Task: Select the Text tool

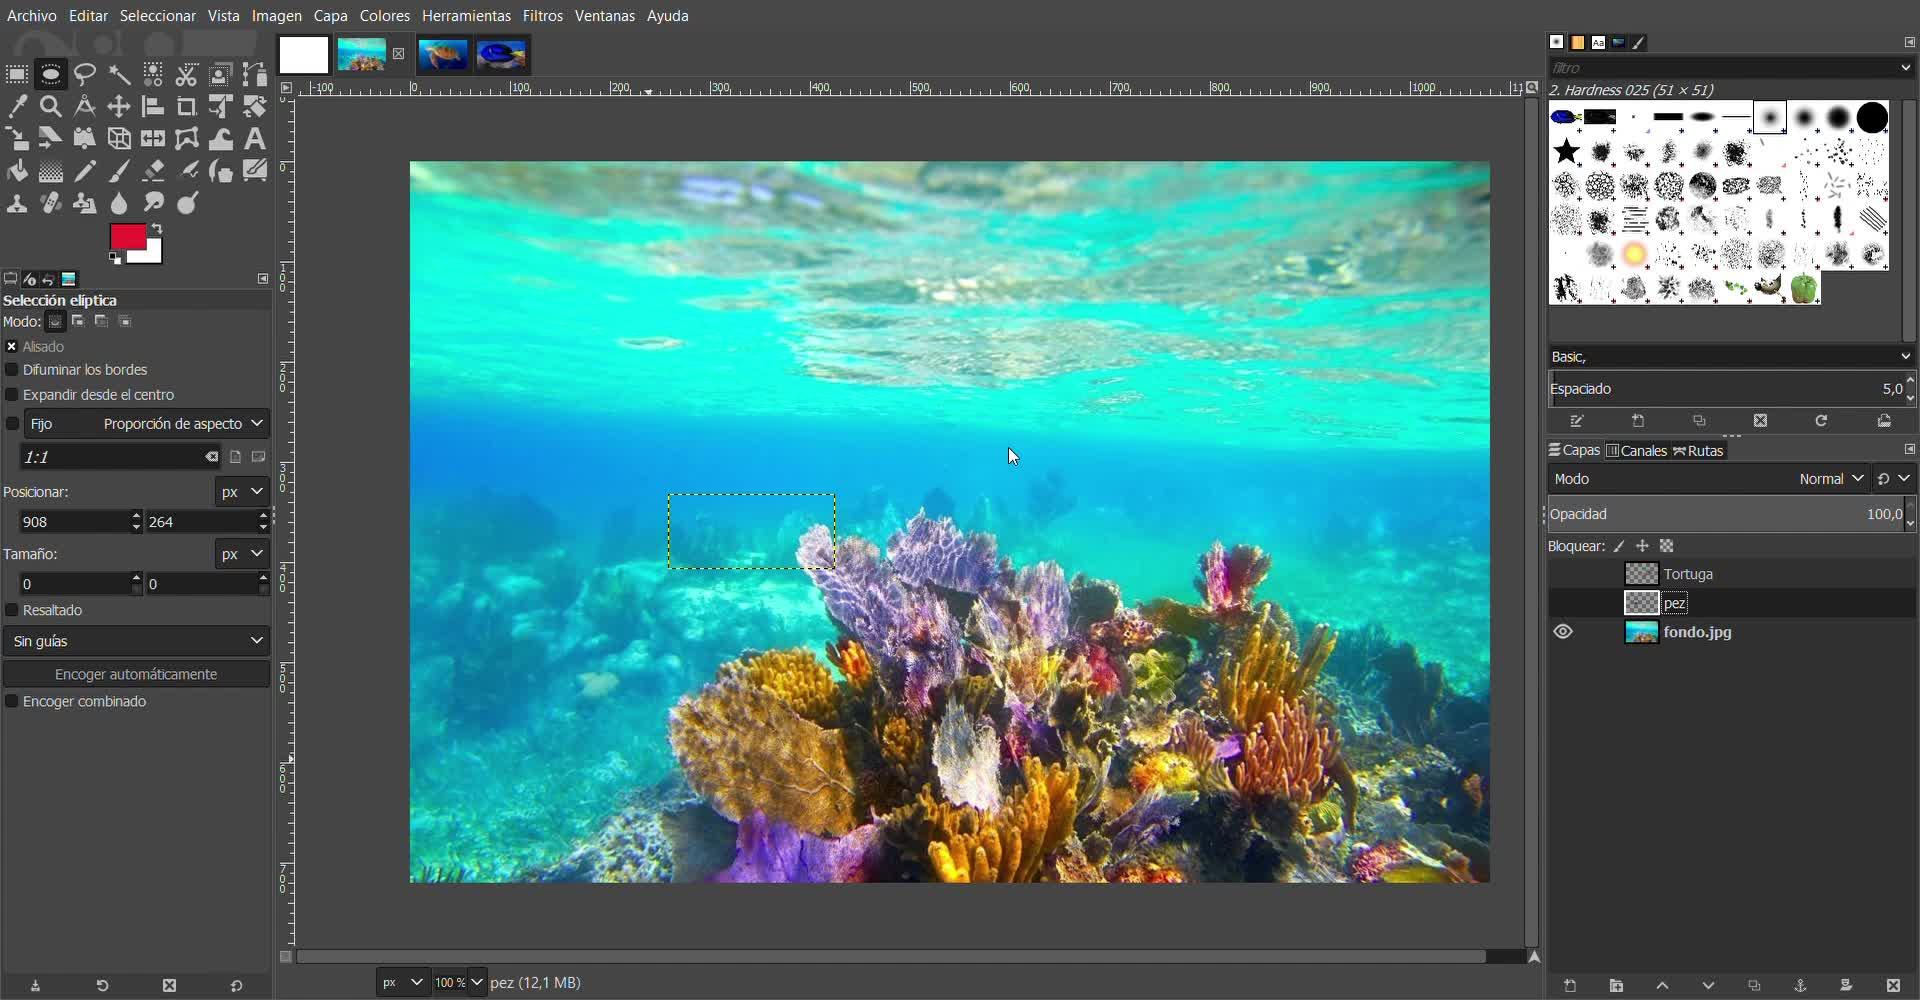Action: point(255,139)
